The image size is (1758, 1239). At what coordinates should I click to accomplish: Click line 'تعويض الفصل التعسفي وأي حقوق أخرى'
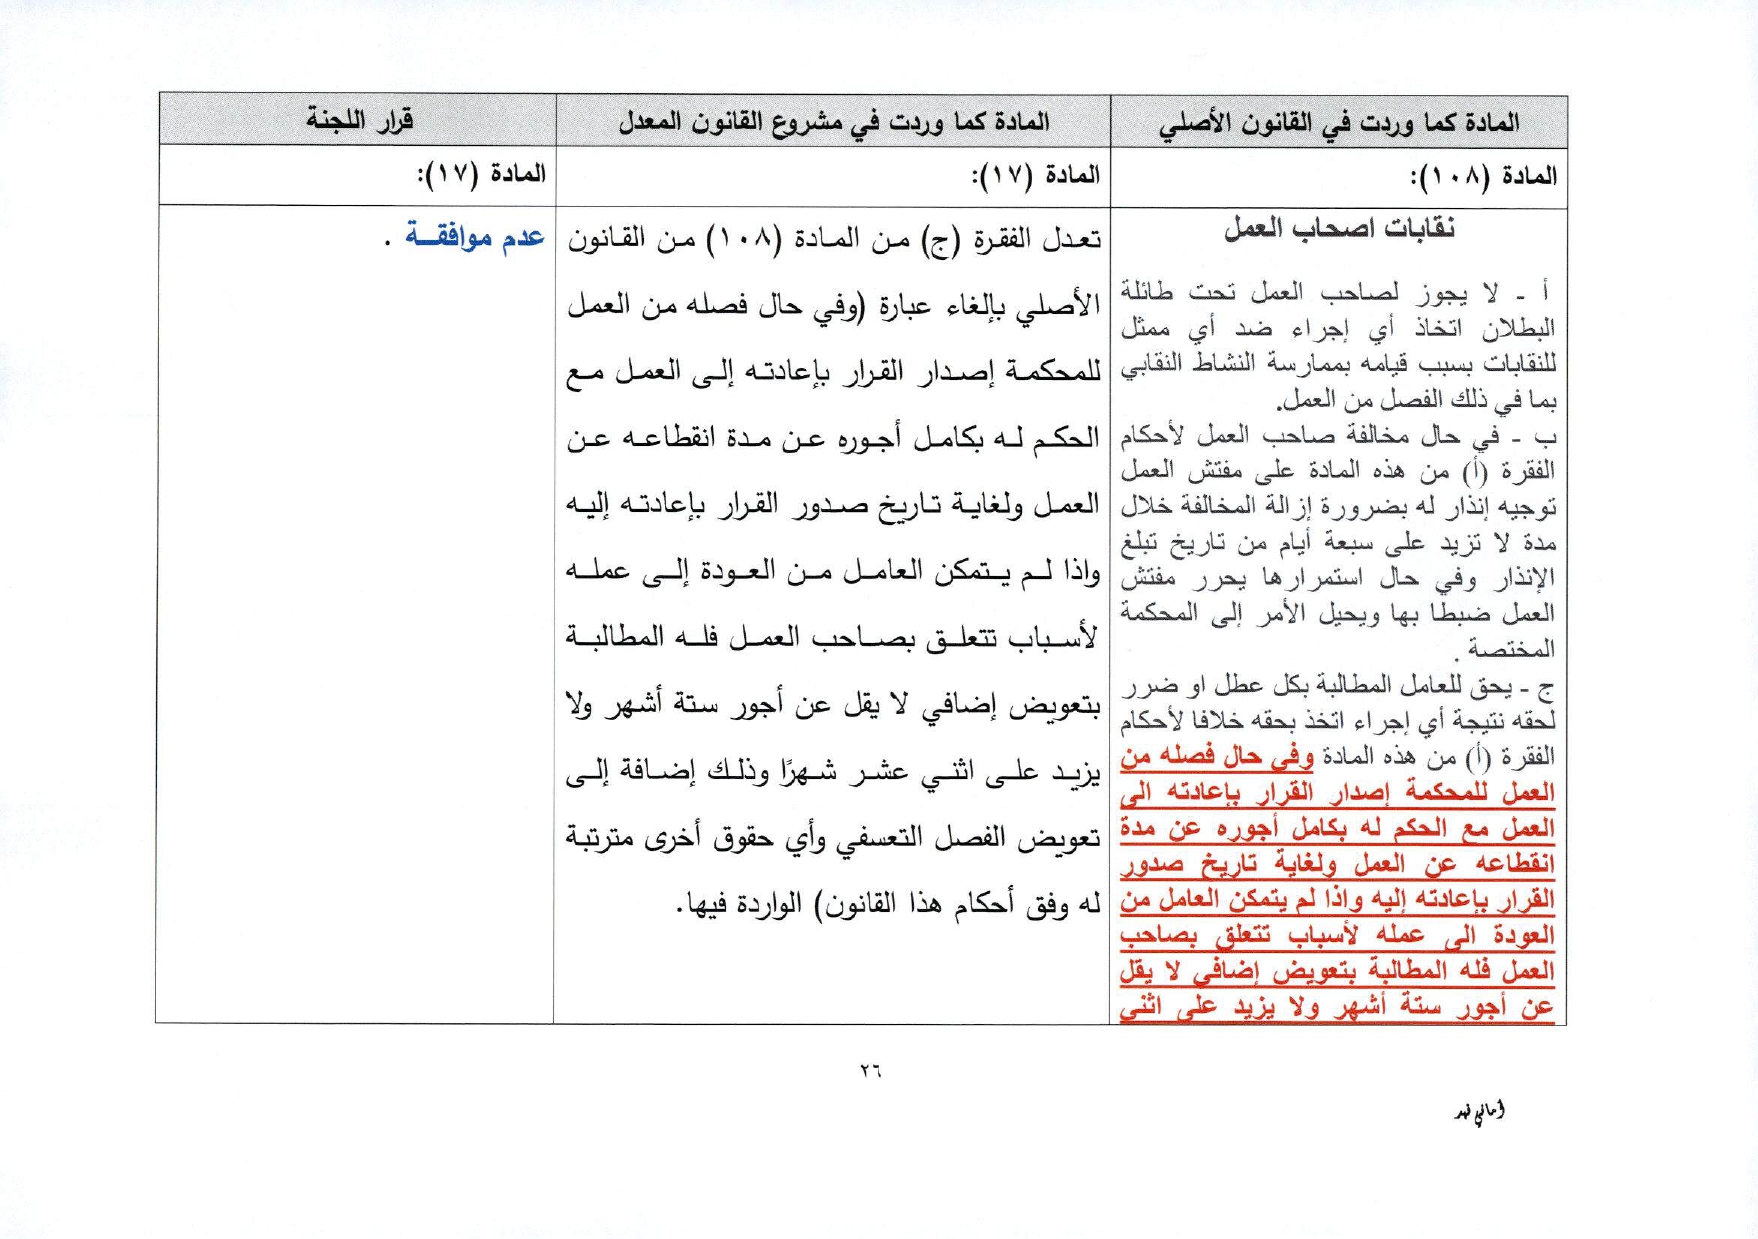point(833,838)
